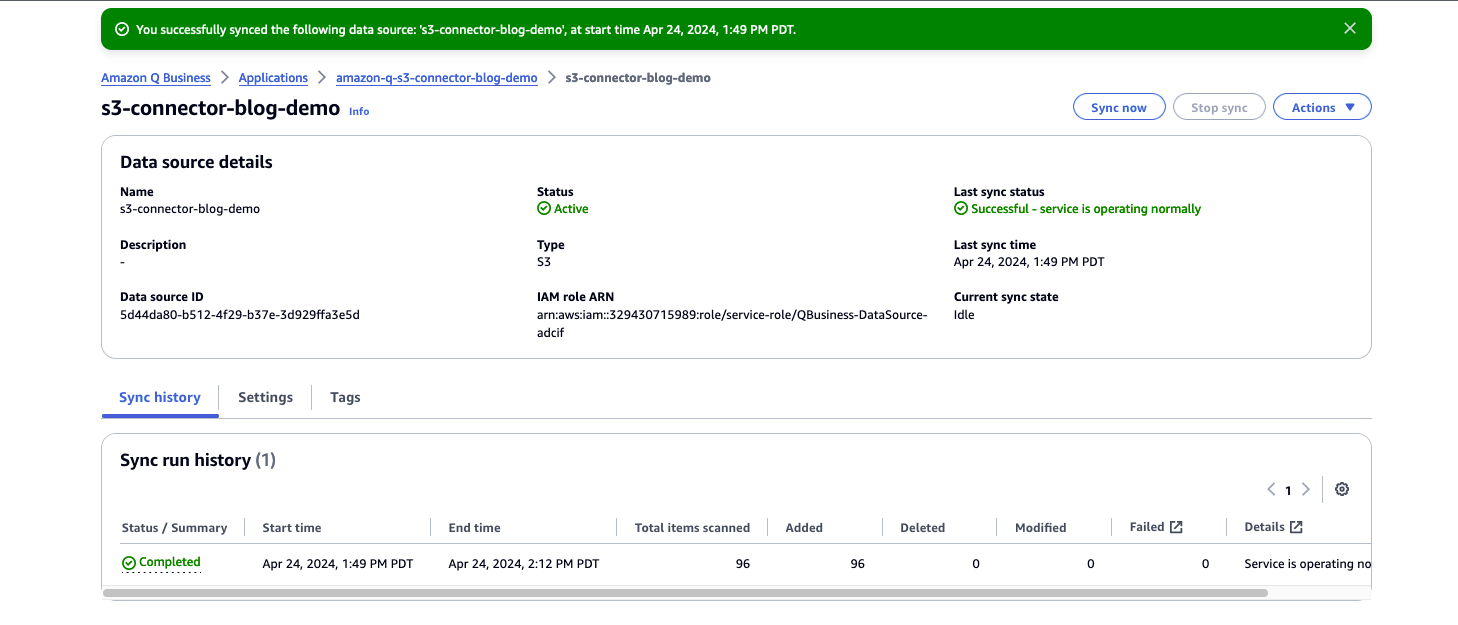Screen dimensions: 1458x625
Task: Click the success checkmark icon in banner
Action: coord(122,30)
